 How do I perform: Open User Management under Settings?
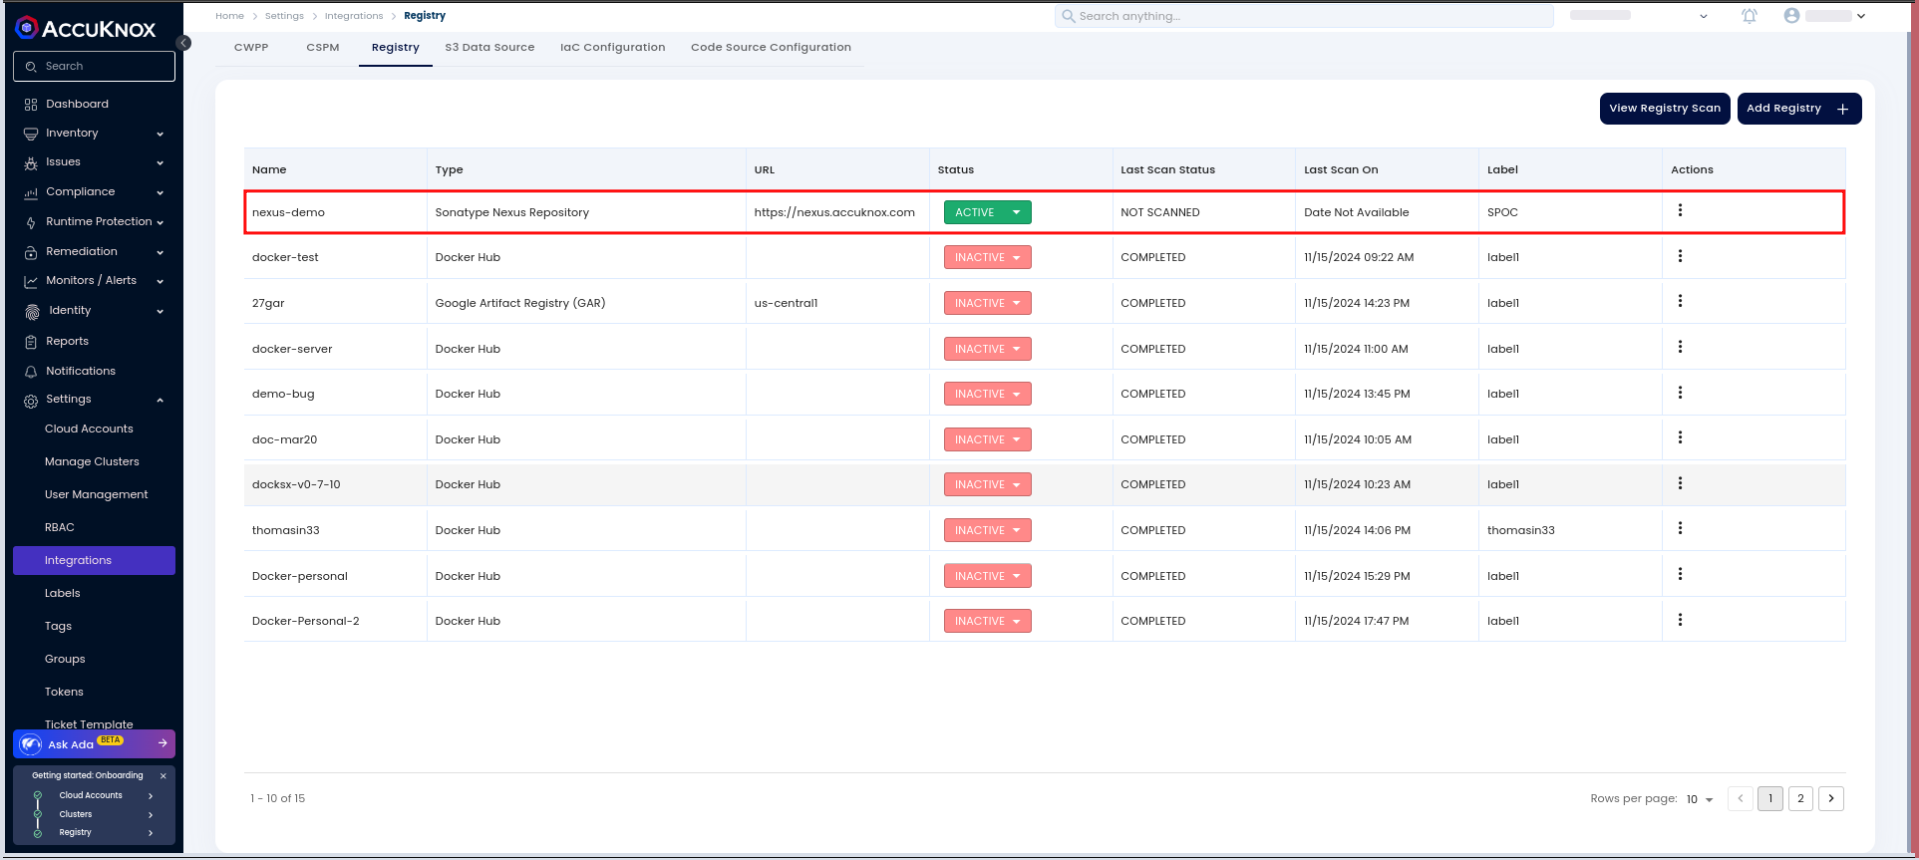[96, 495]
